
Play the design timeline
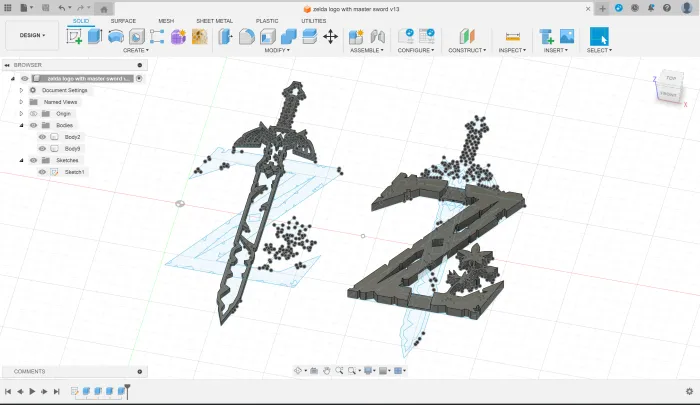click(x=32, y=392)
